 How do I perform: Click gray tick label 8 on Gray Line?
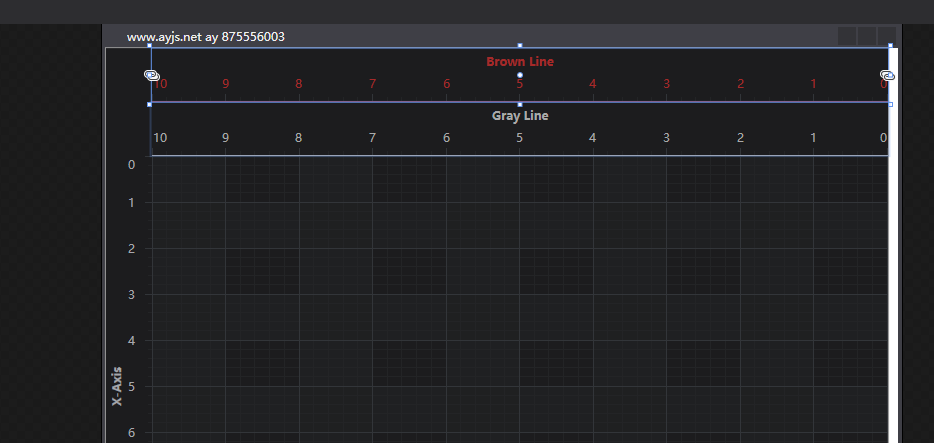(298, 138)
